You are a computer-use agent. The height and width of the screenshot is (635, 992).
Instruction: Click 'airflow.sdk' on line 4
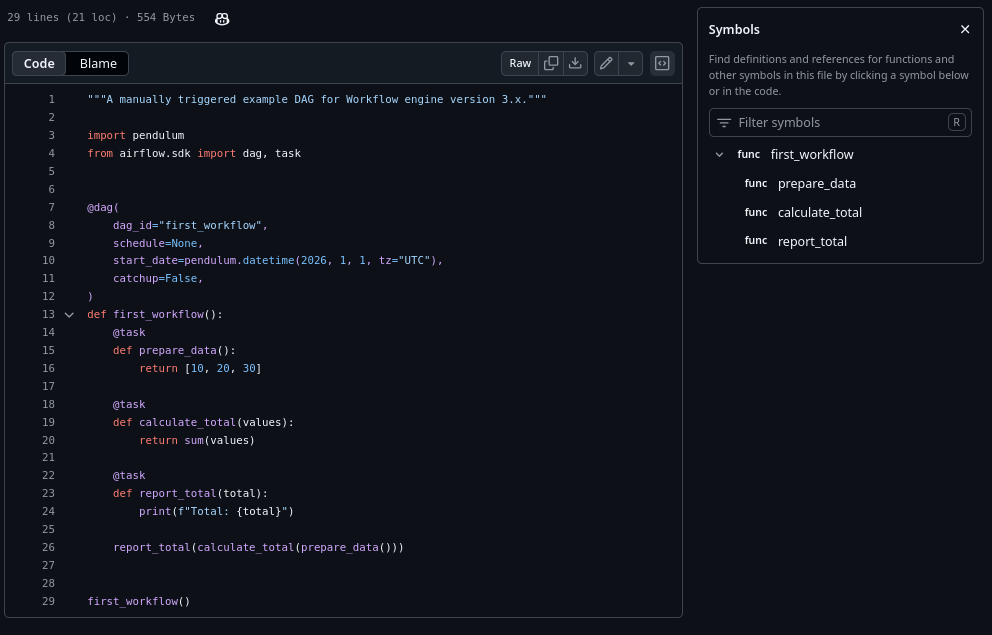tap(155, 153)
